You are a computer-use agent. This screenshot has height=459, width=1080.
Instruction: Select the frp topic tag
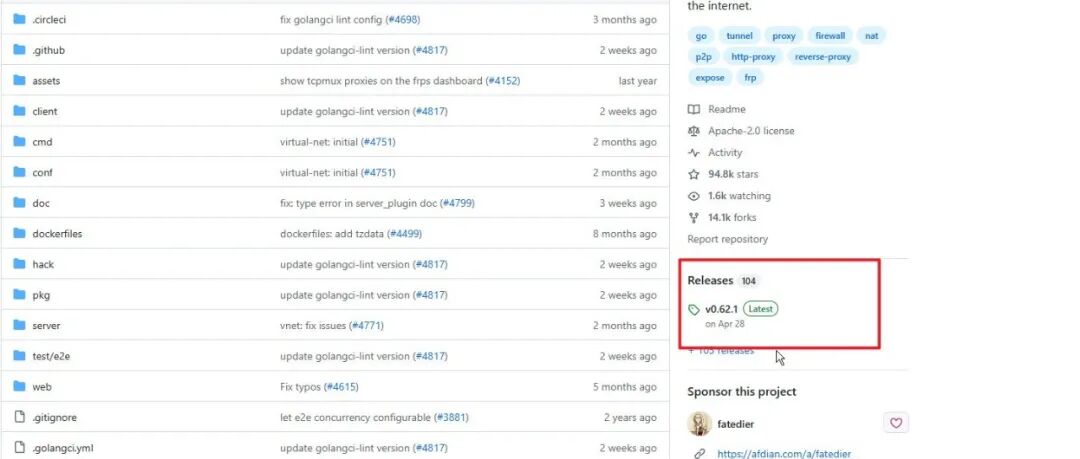[750, 78]
